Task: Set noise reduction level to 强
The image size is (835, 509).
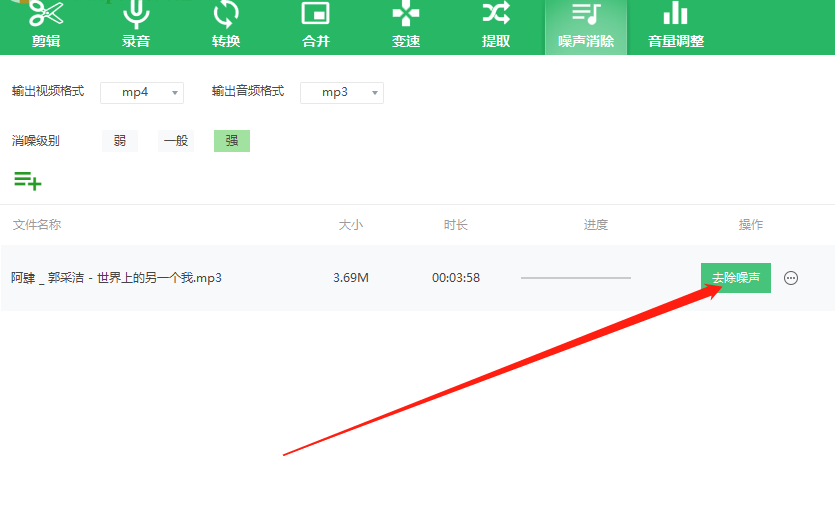Action: coord(232,141)
